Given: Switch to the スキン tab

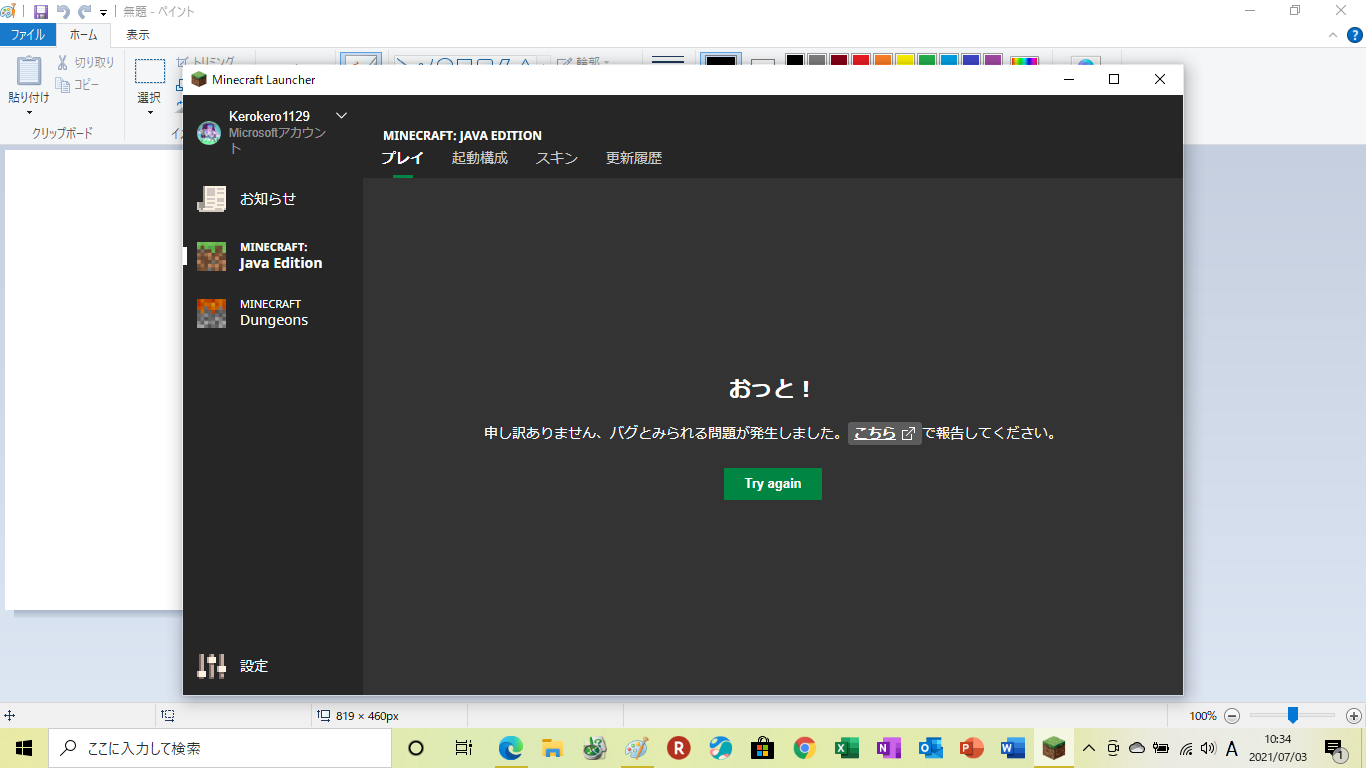Looking at the screenshot, I should point(556,158).
